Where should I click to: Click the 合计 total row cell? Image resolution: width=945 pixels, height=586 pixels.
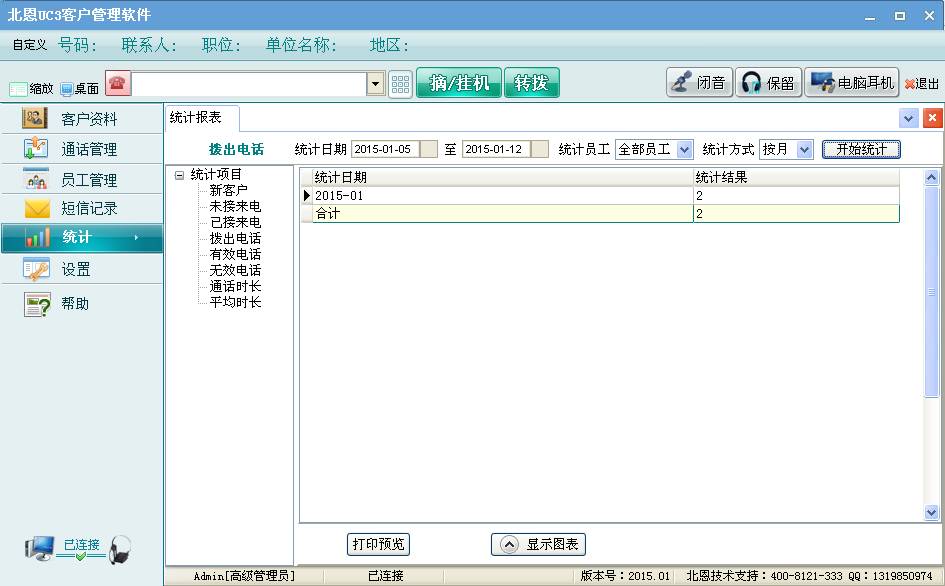coord(503,213)
